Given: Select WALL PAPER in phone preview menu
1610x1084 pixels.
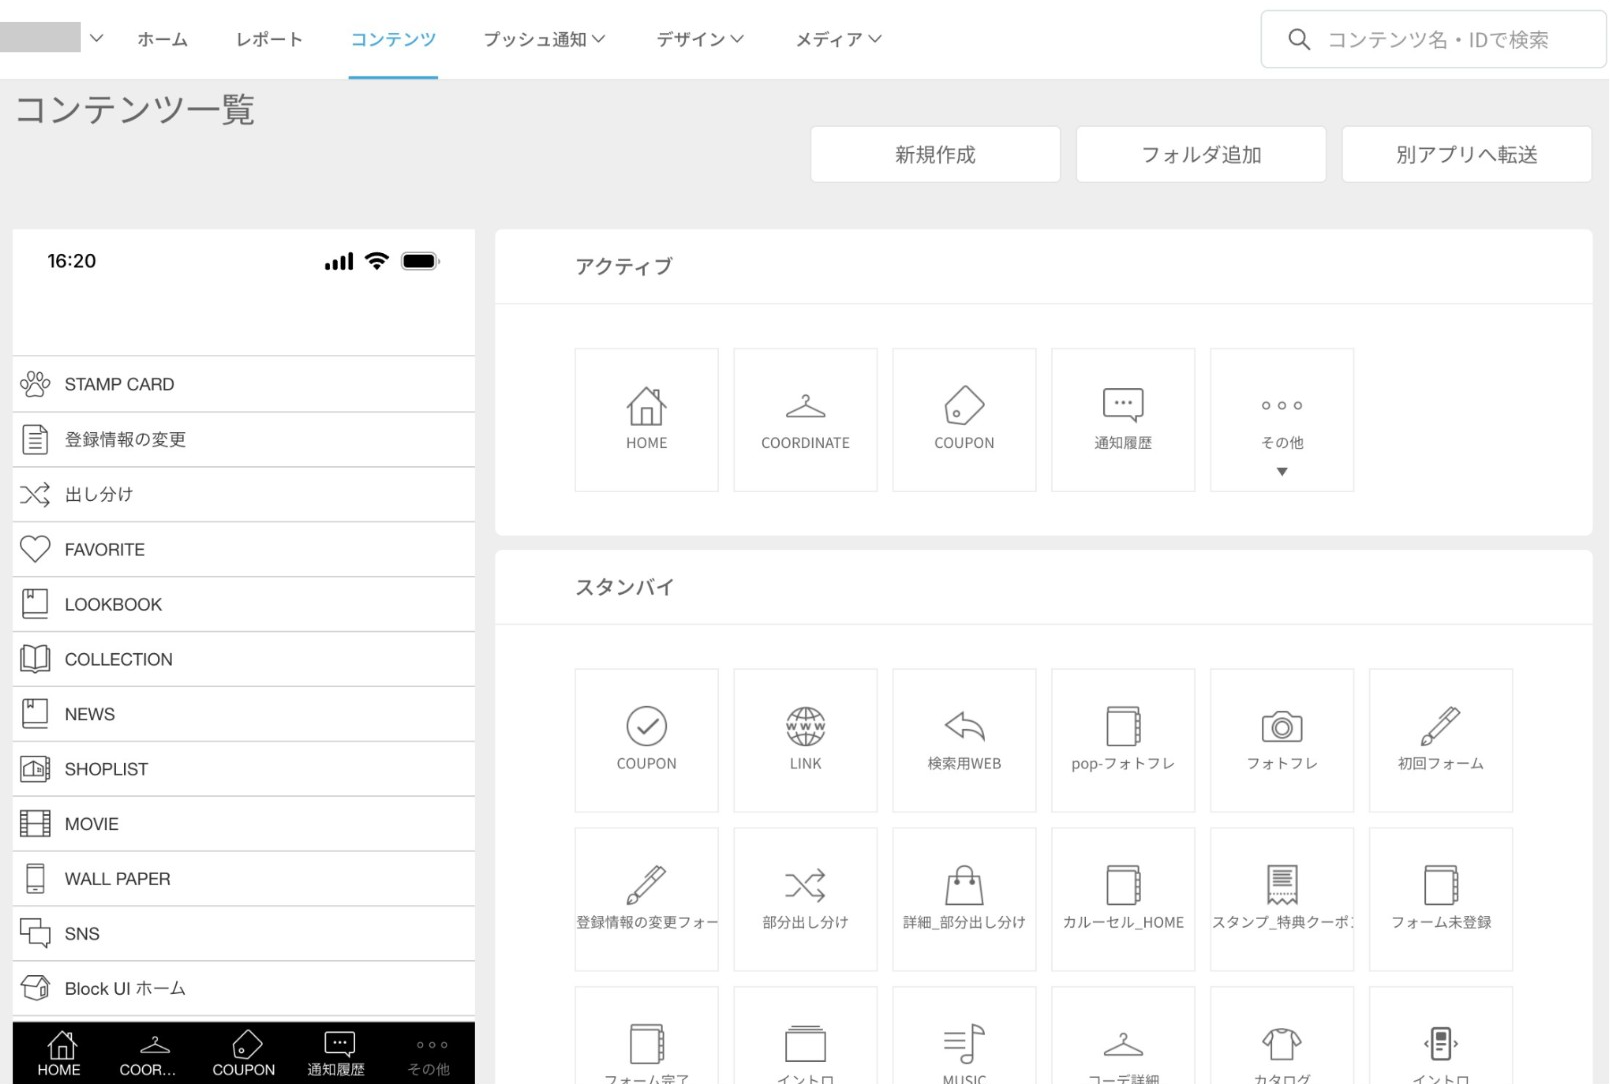Looking at the screenshot, I should tap(244, 879).
